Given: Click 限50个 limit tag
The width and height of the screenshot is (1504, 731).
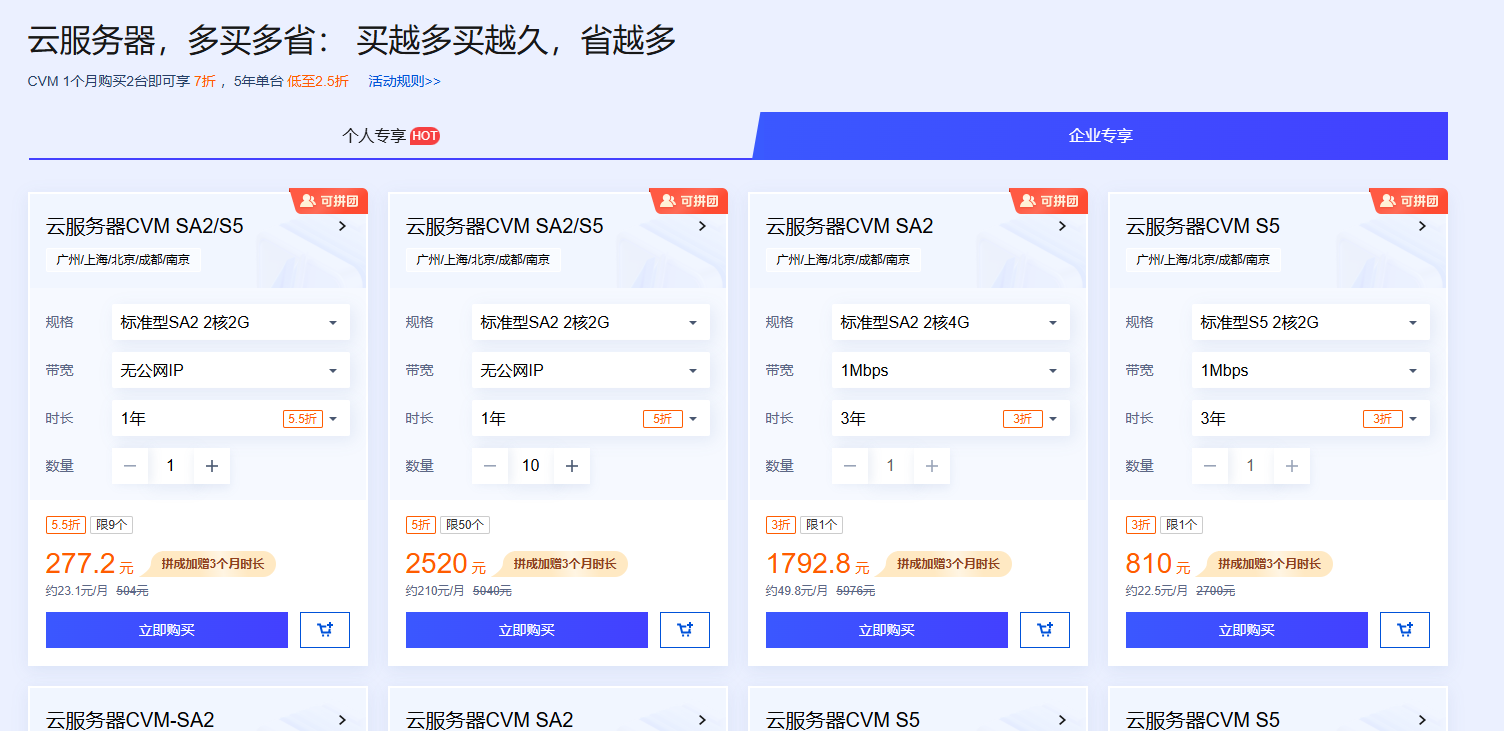Looking at the screenshot, I should point(465,525).
